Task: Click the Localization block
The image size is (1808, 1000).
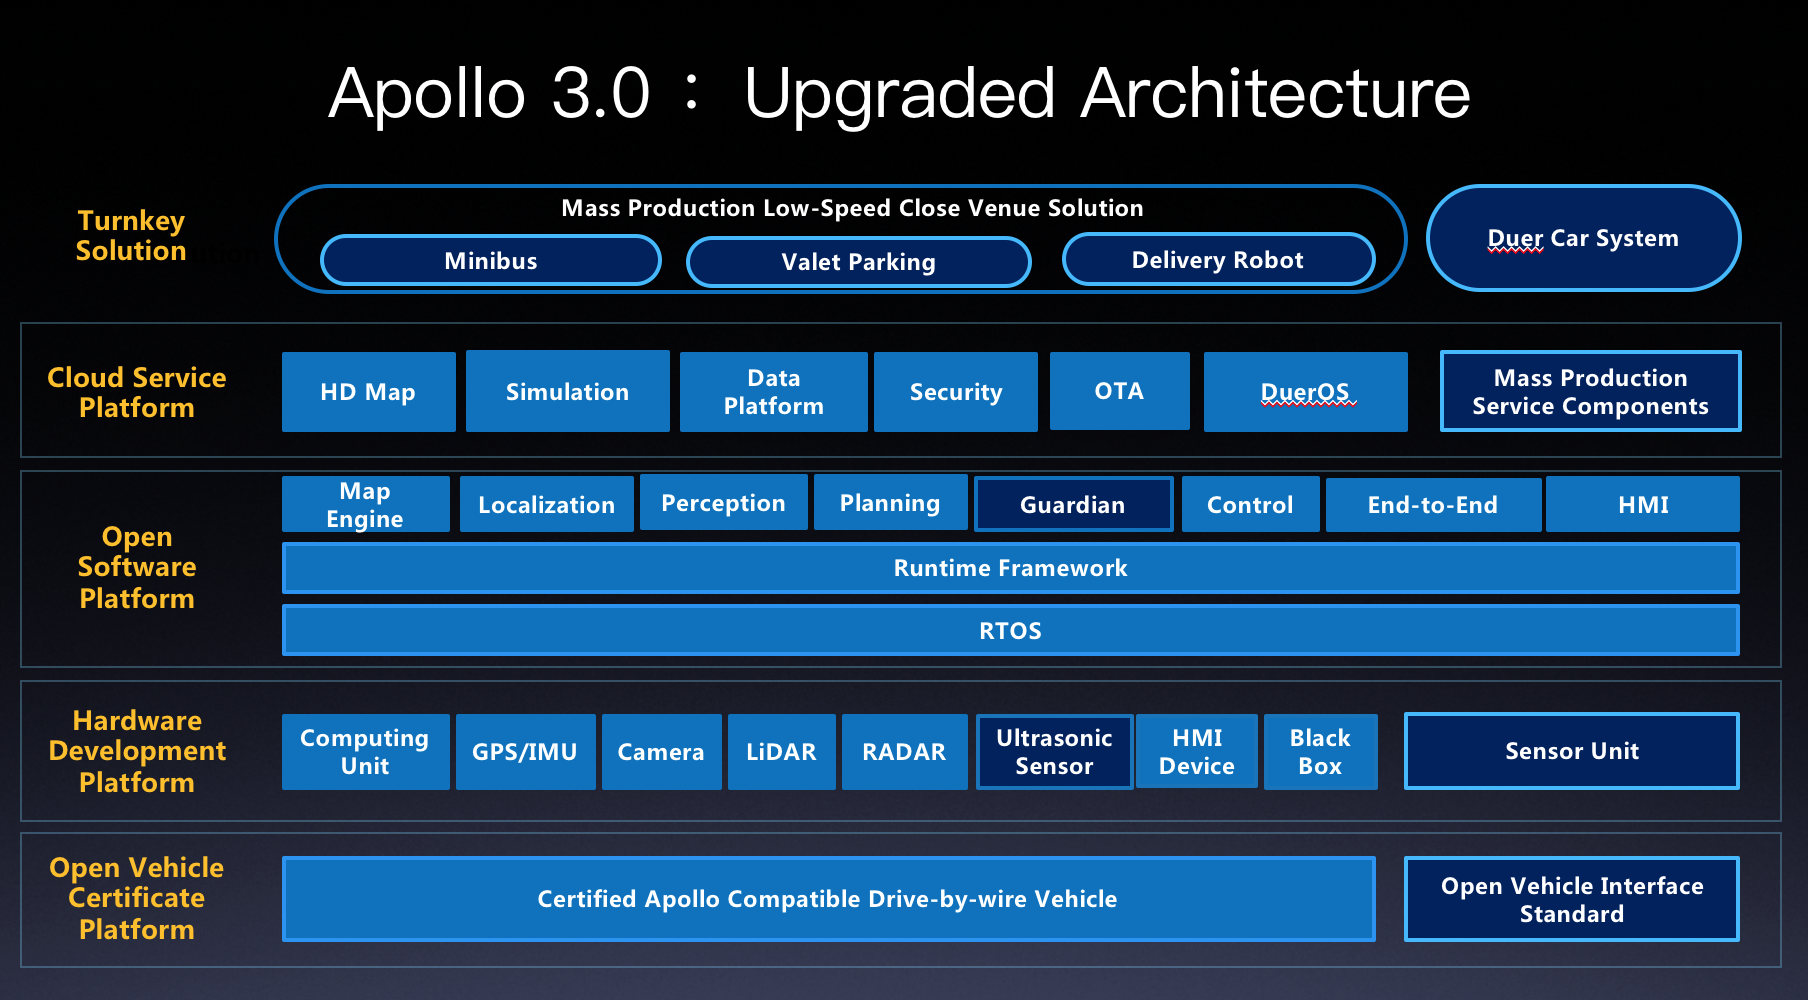Action: coord(546,504)
